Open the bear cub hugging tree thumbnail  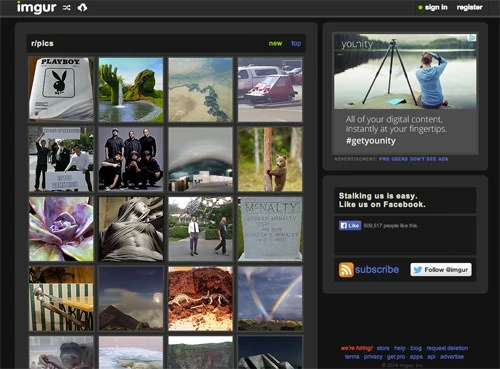click(270, 159)
